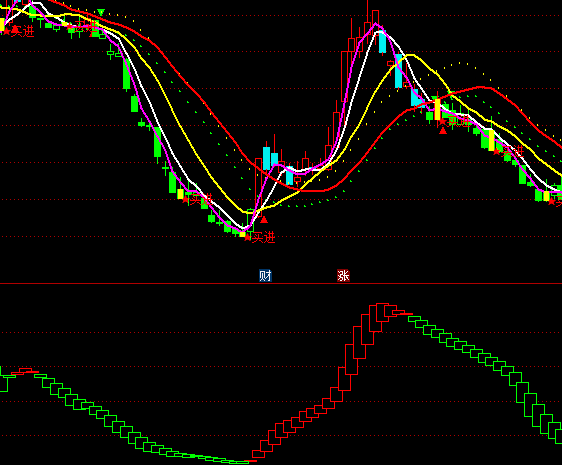Click the red up-triangle below the yellow-line crossover candle
Image resolution: width=562 pixels, height=465 pixels.
pos(443,131)
